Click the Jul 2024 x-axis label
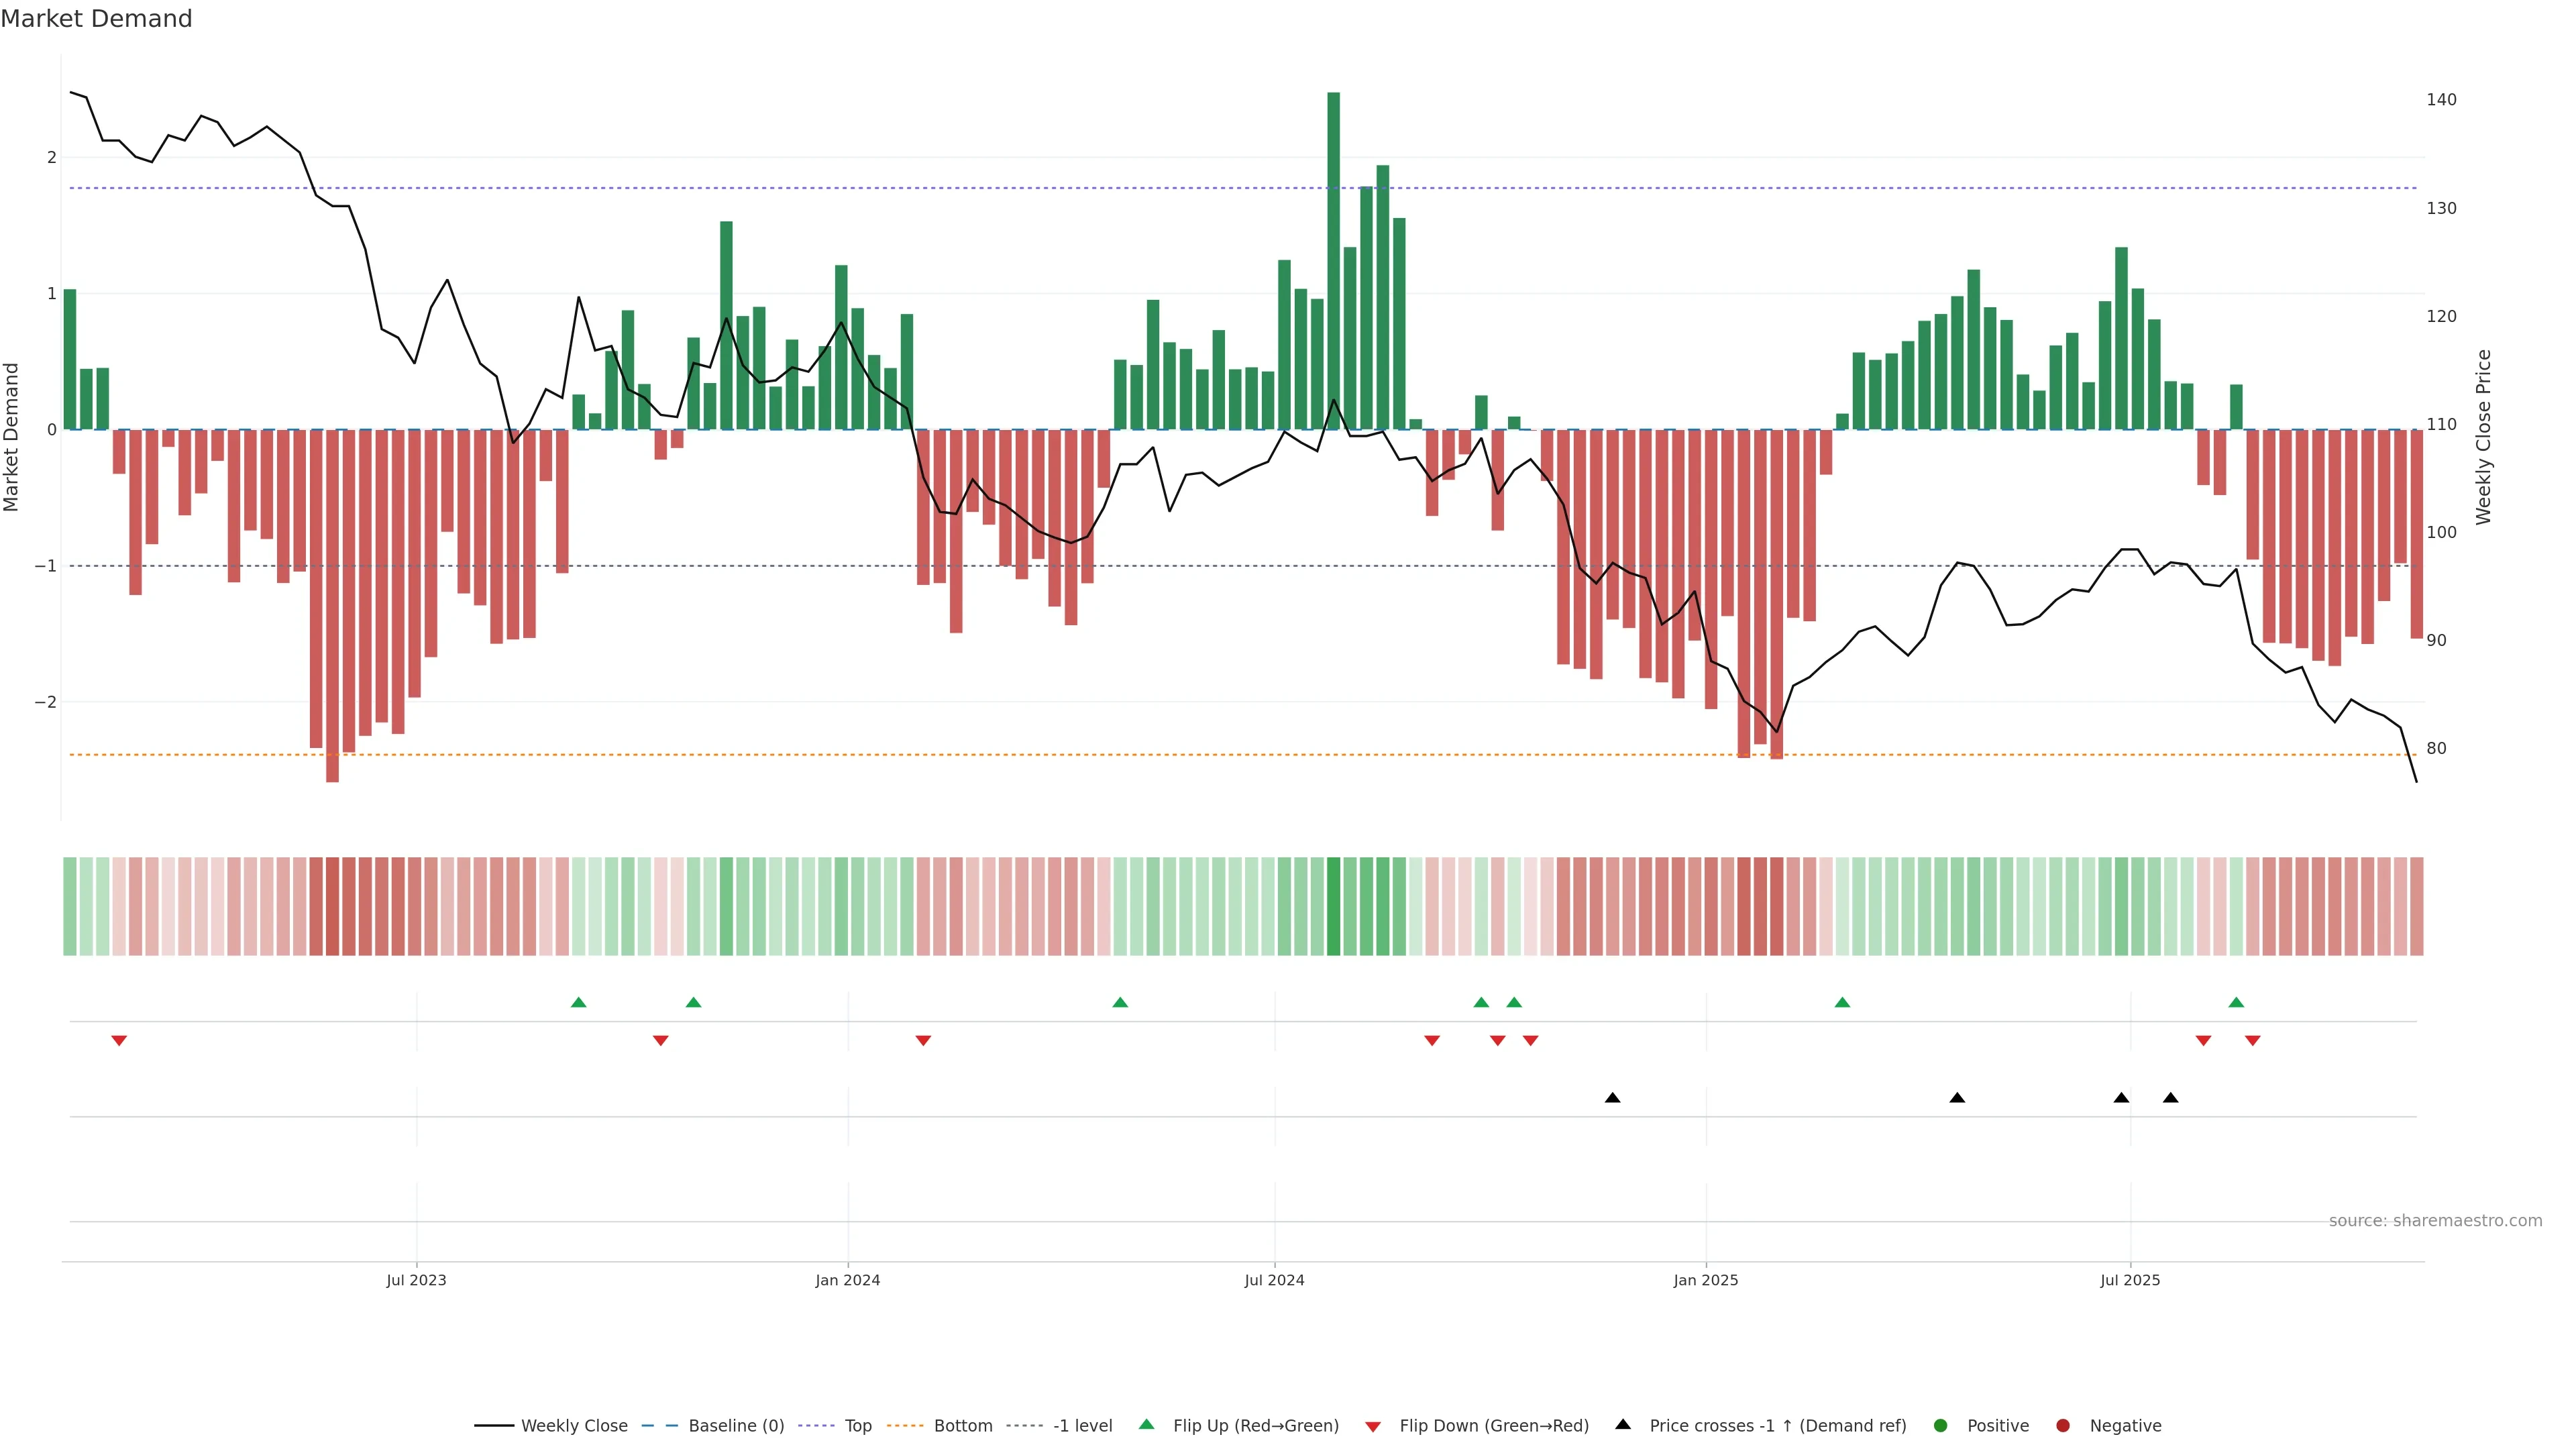Screen dimensions: 2576x1449 1274,1280
